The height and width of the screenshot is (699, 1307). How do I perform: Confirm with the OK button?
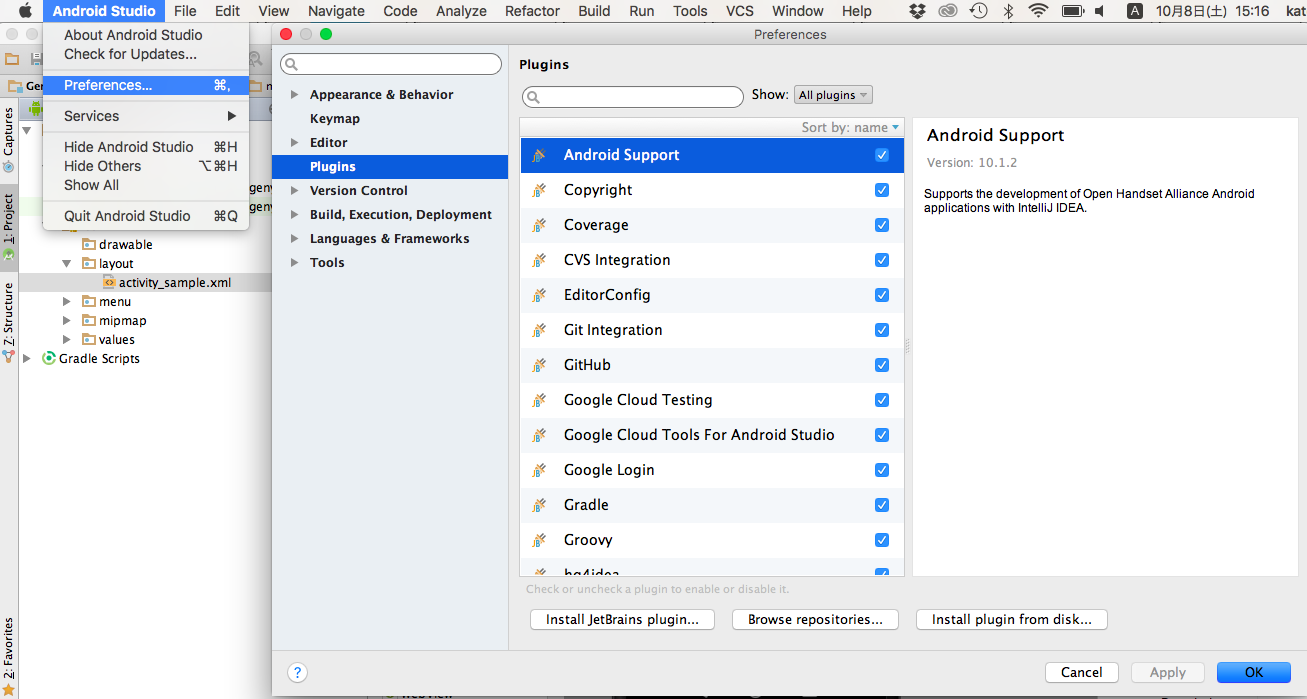coord(1254,673)
